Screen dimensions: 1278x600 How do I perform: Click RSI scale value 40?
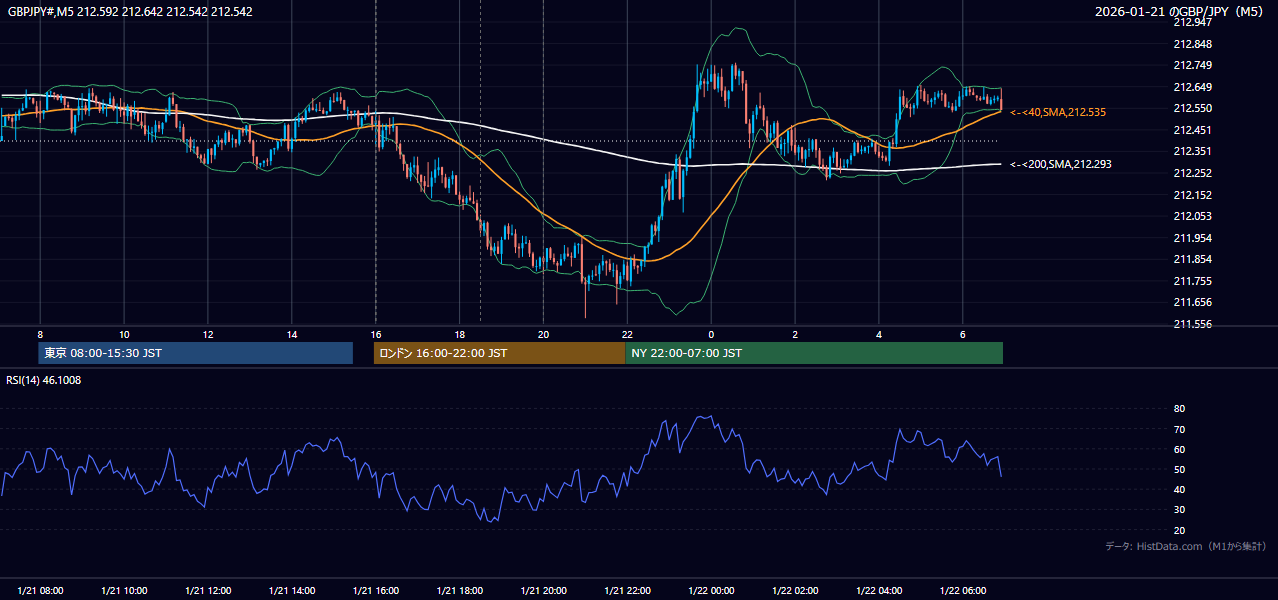click(1179, 489)
